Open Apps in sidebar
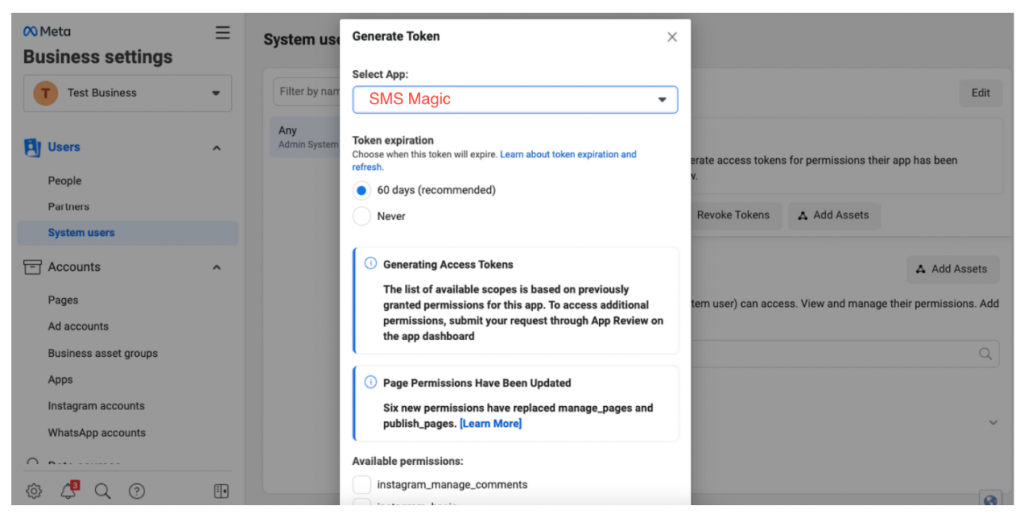Image resolution: width=1024 pixels, height=514 pixels. coord(60,379)
